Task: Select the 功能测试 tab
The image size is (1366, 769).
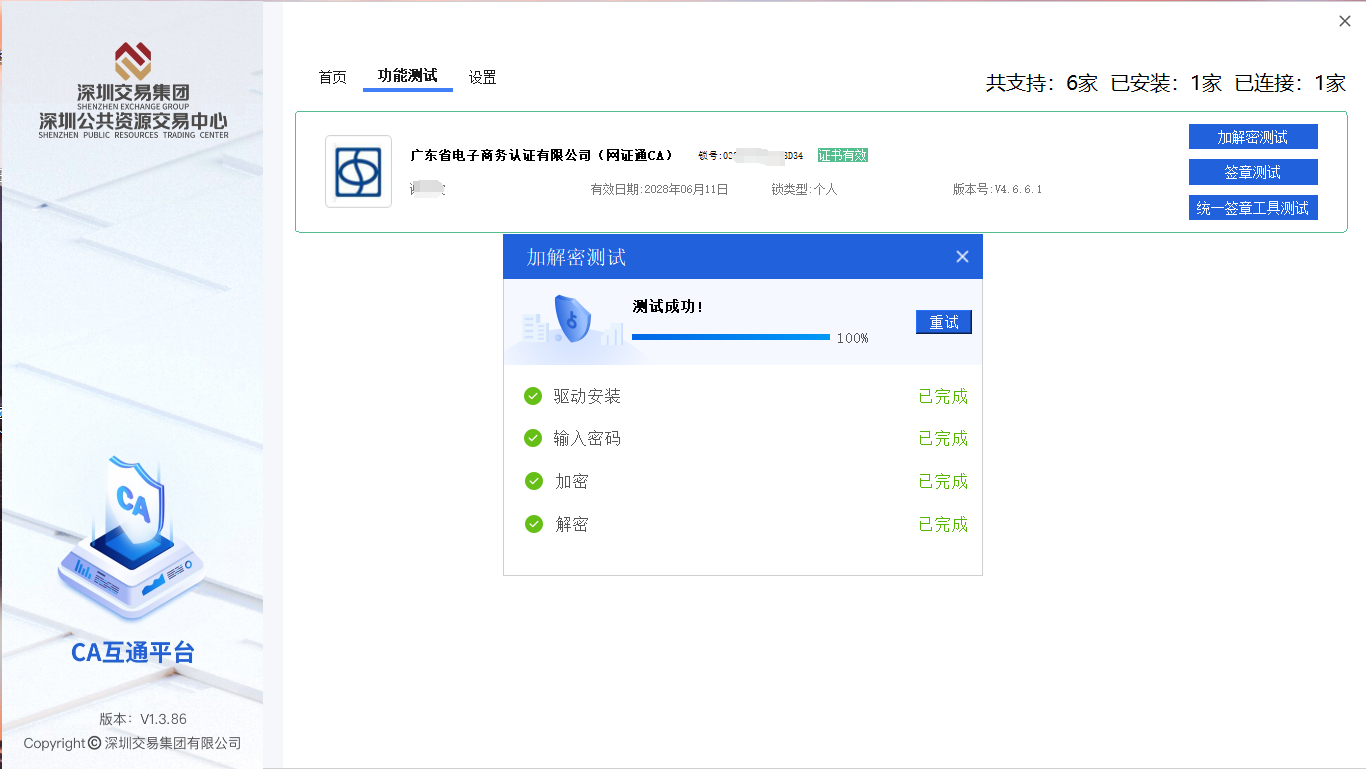Action: pos(407,76)
